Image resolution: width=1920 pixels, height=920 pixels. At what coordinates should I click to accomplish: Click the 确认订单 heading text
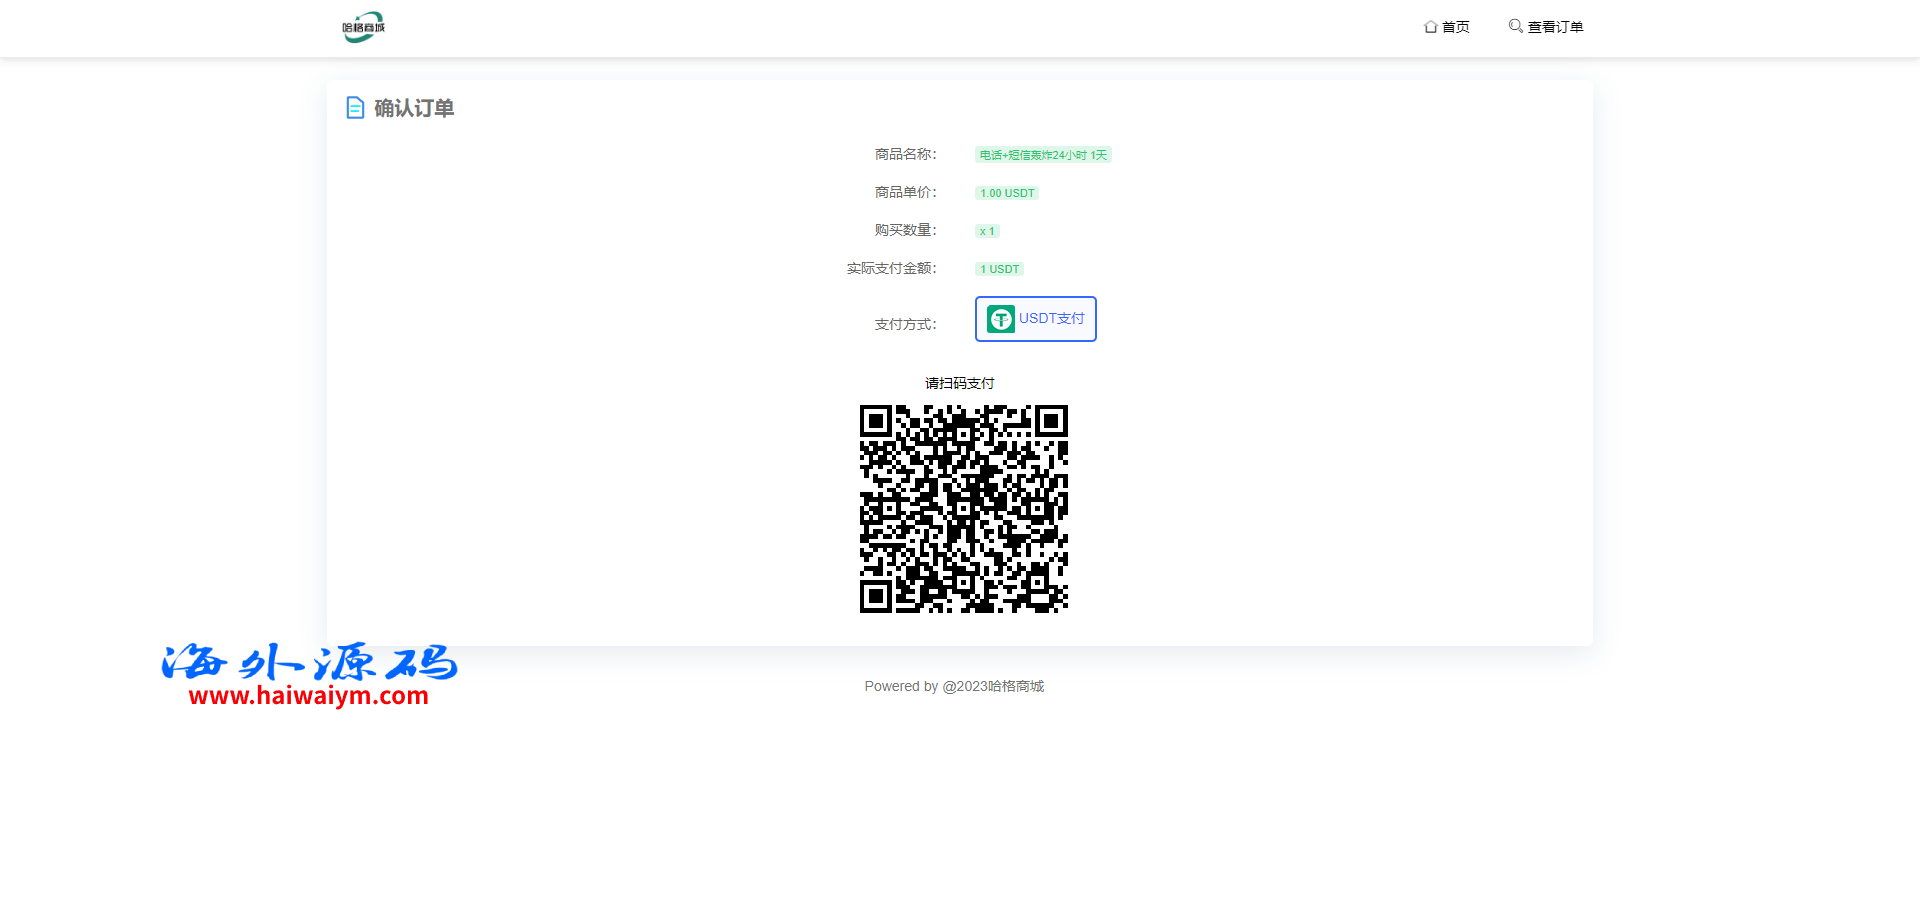click(414, 108)
